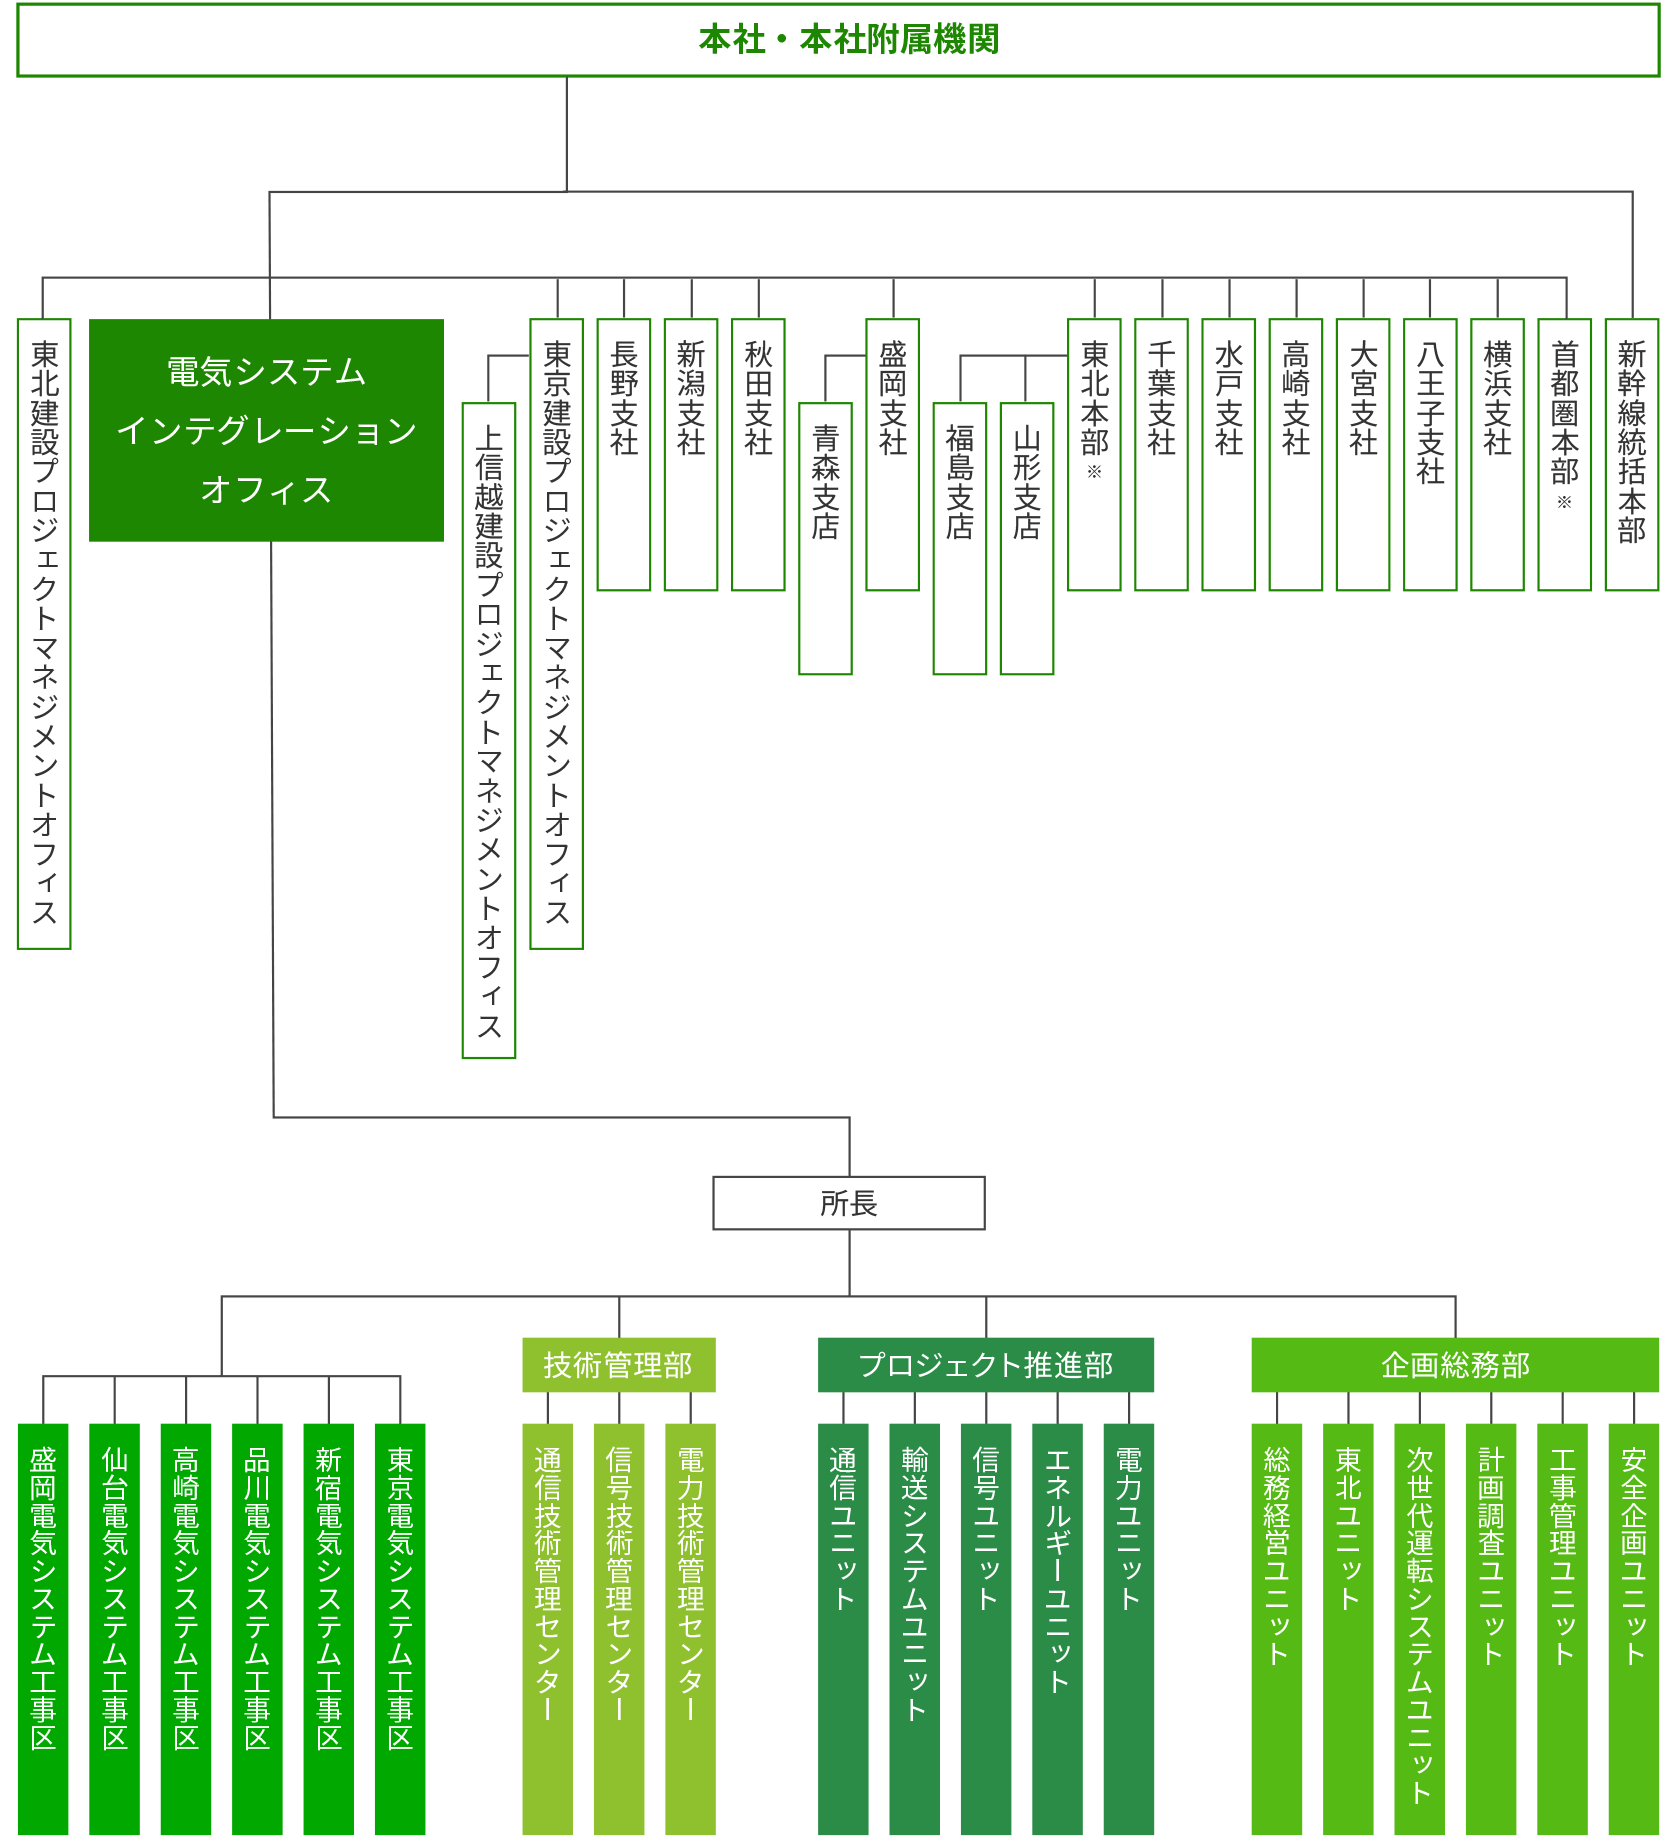1680x1840 pixels.
Task: Select 盛岡電気システム工事区 node
Action: coord(43,1628)
